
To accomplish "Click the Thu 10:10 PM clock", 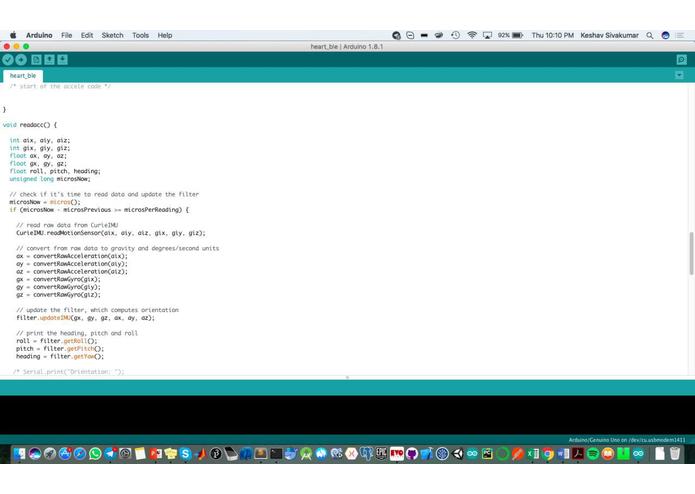I will [x=552, y=35].
